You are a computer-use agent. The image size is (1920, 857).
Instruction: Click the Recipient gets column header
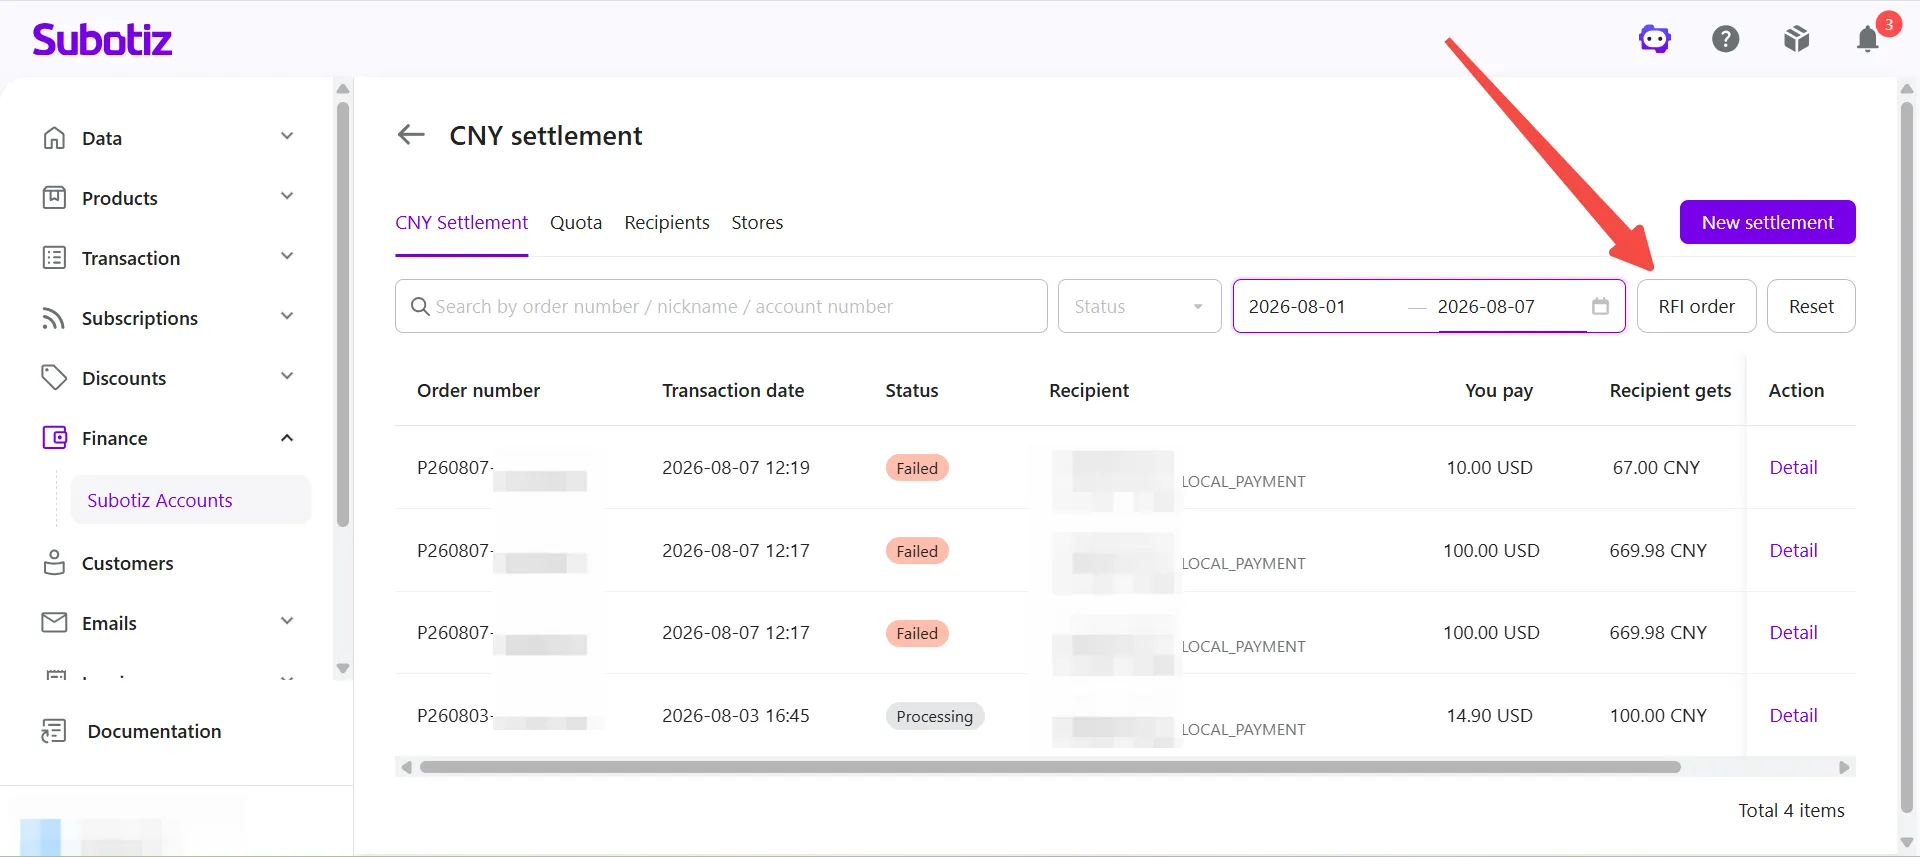coord(1670,390)
